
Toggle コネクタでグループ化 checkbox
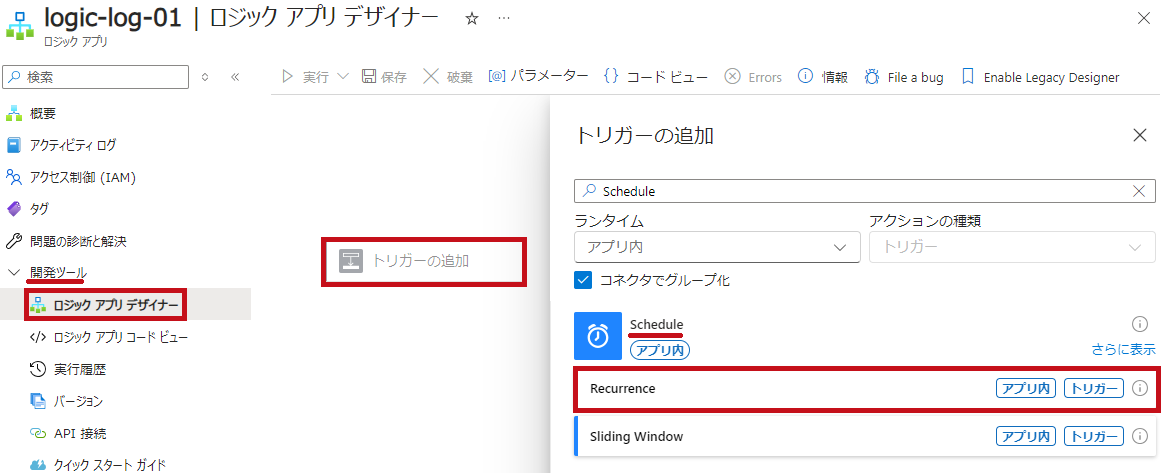(x=583, y=280)
